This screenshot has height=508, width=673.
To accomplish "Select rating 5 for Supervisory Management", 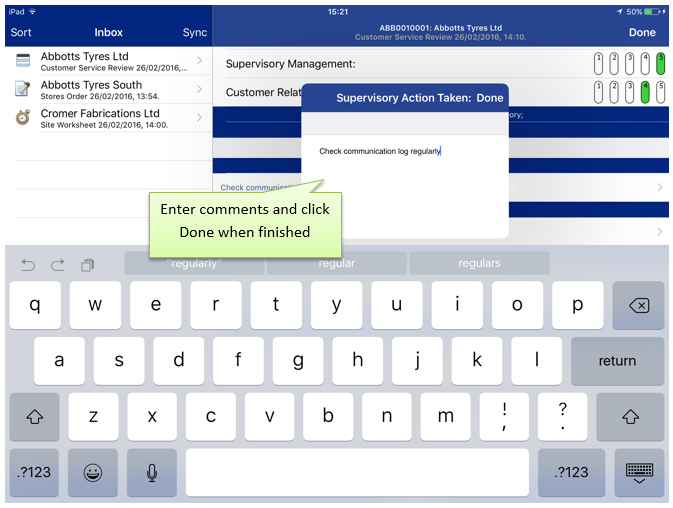I will (x=661, y=64).
